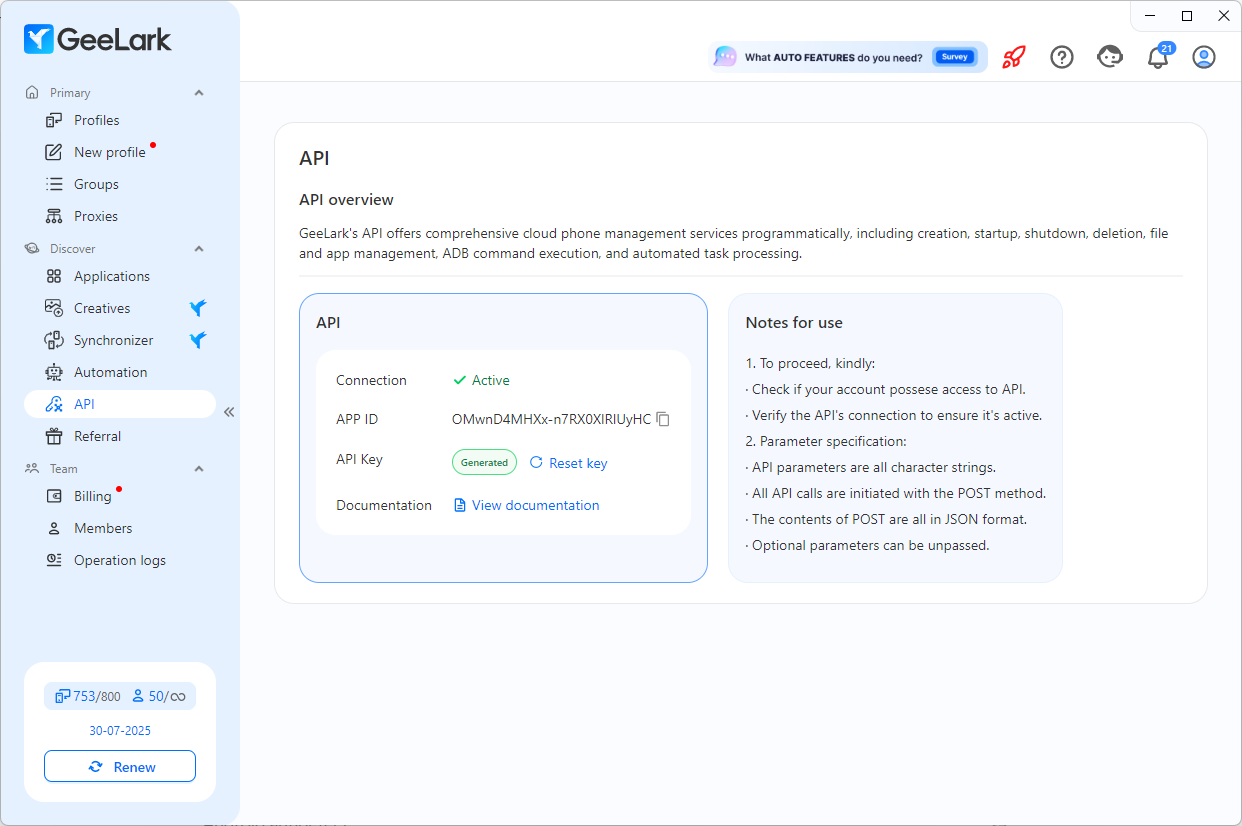Collapse the sidebar with double-arrow icon
Screen dimensions: 1242x826
229,412
